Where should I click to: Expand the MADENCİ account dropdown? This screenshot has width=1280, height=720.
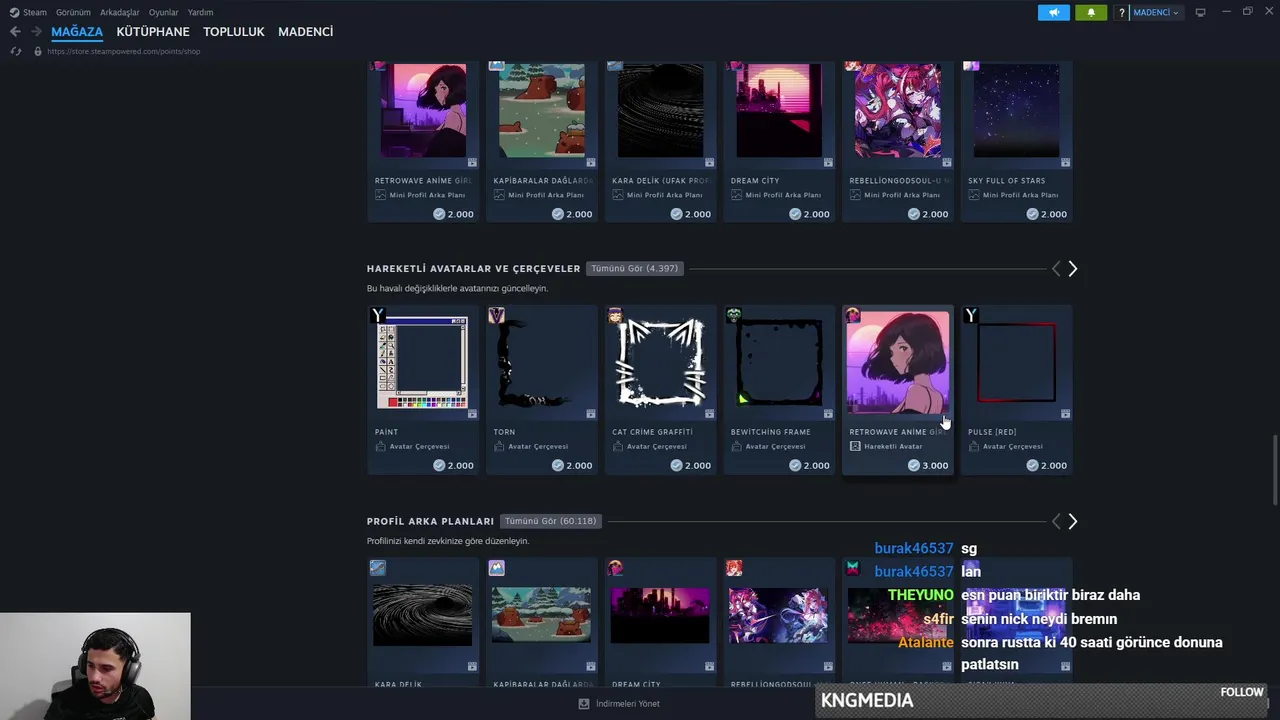point(1155,12)
